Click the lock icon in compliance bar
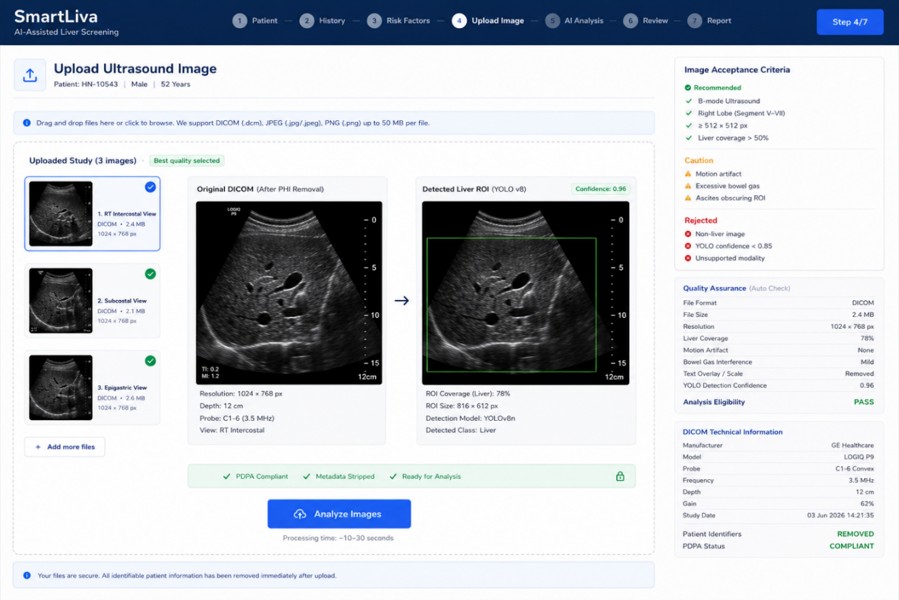Viewport: 899px width, 600px height. click(x=620, y=476)
